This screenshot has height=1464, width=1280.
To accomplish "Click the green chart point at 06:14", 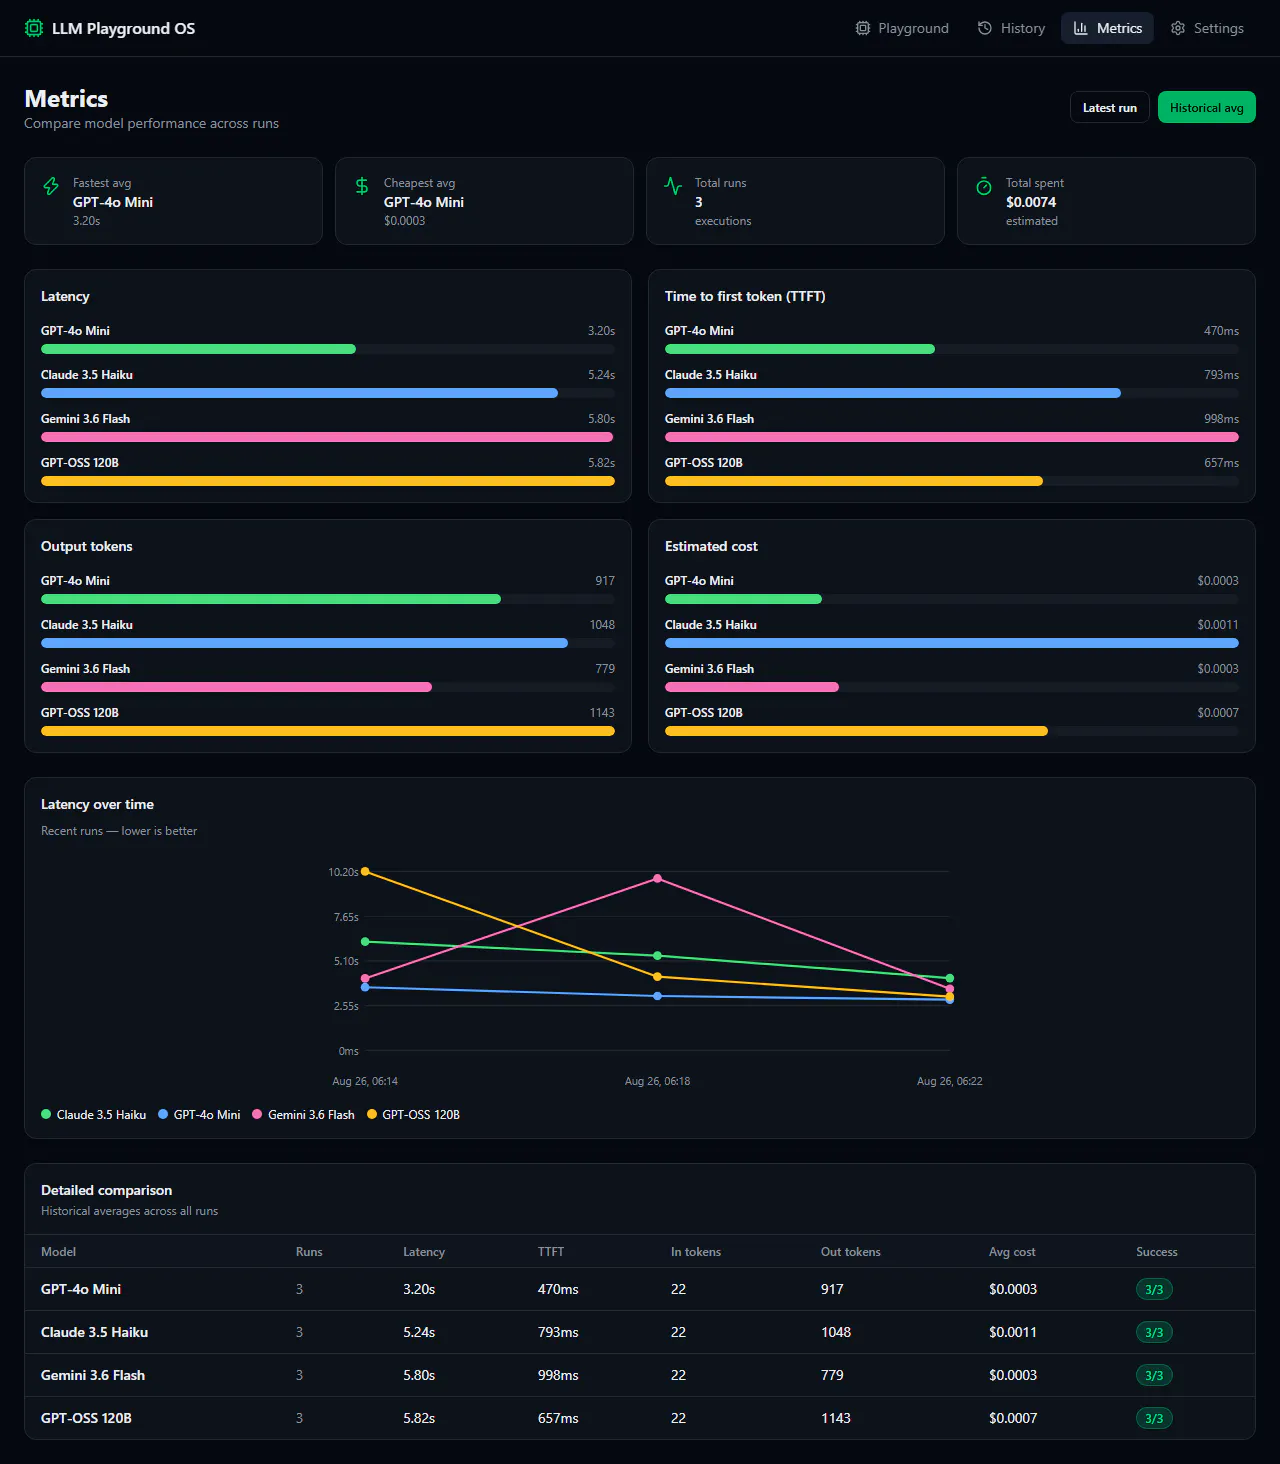I will click(x=365, y=942).
